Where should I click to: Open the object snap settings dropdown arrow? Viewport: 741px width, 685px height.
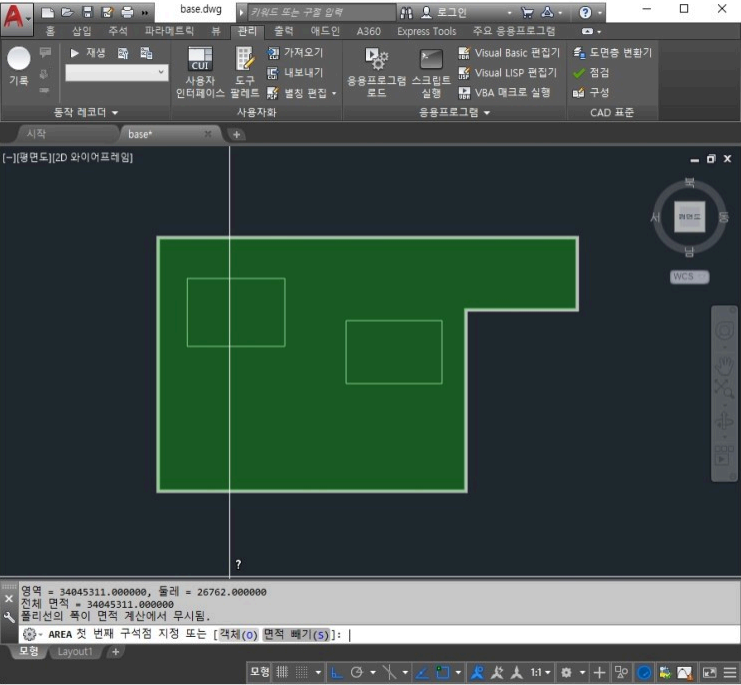(x=458, y=672)
